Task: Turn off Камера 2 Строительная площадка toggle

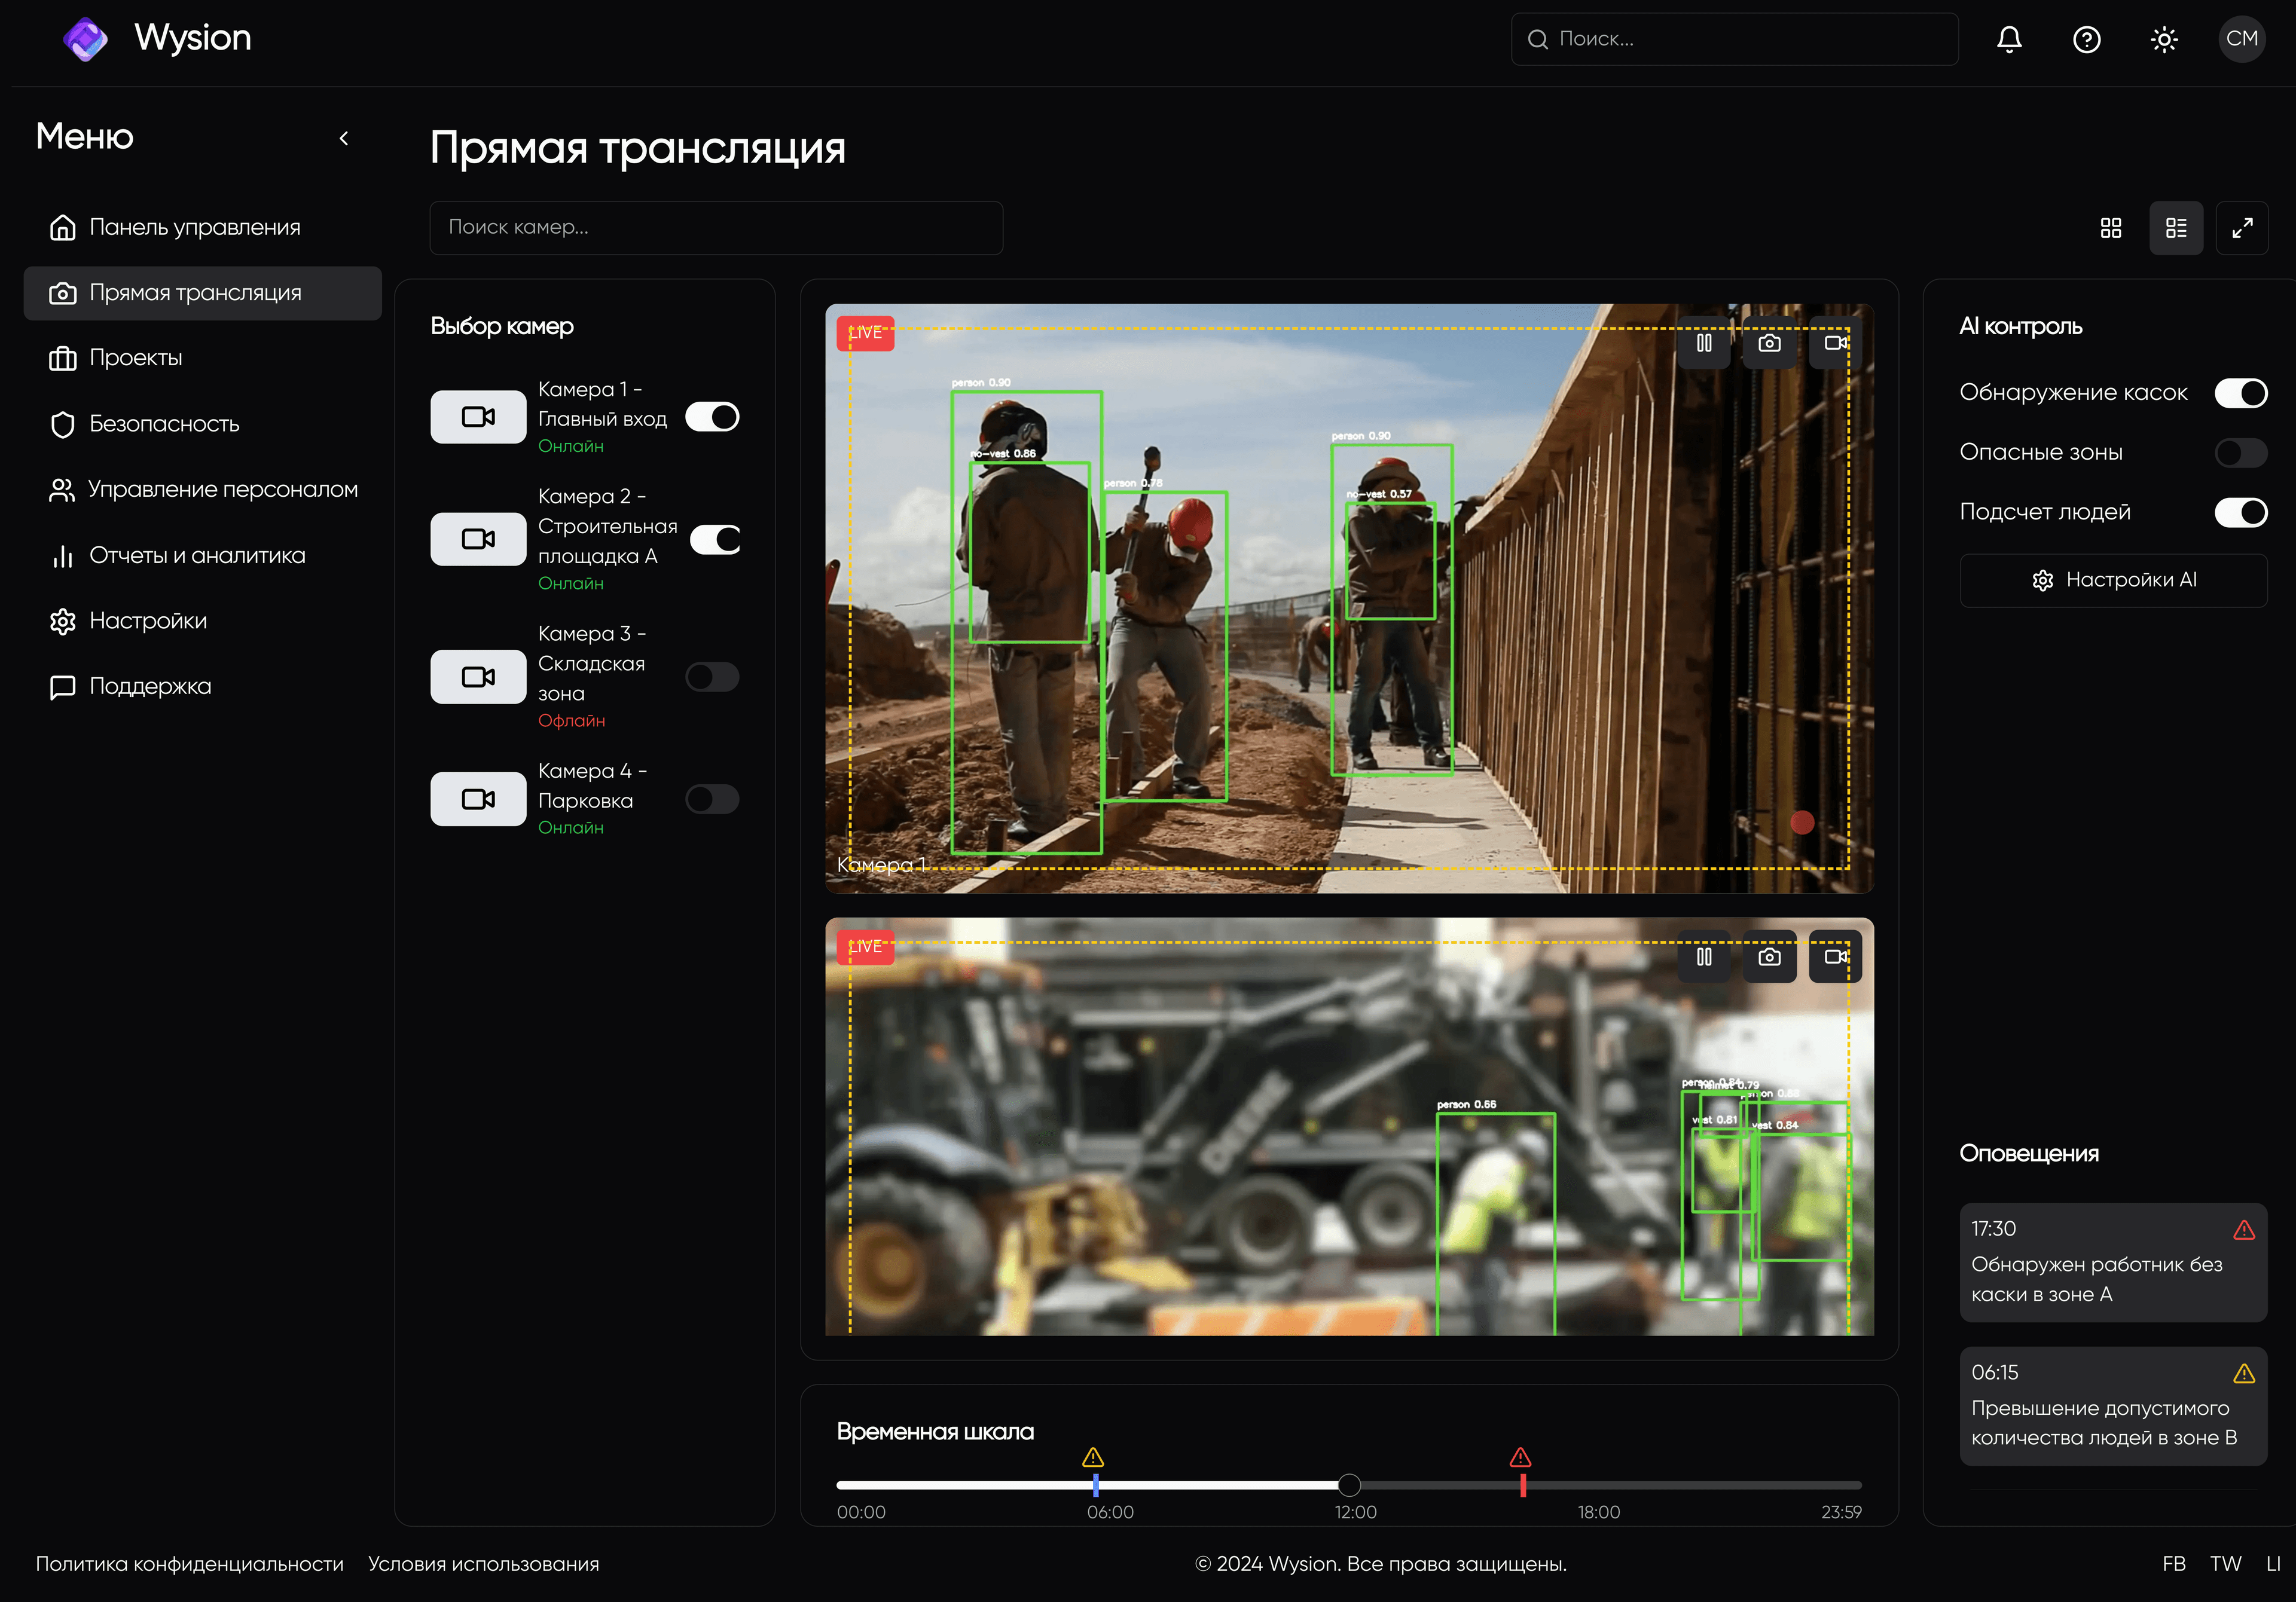Action: 714,539
